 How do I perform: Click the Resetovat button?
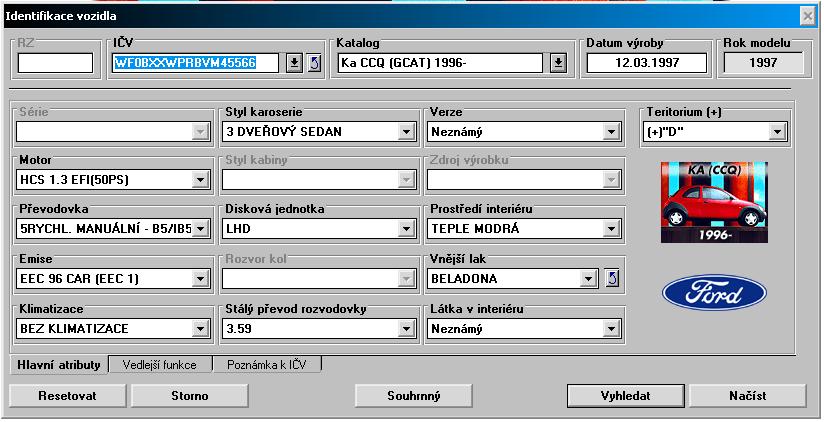pos(67,395)
